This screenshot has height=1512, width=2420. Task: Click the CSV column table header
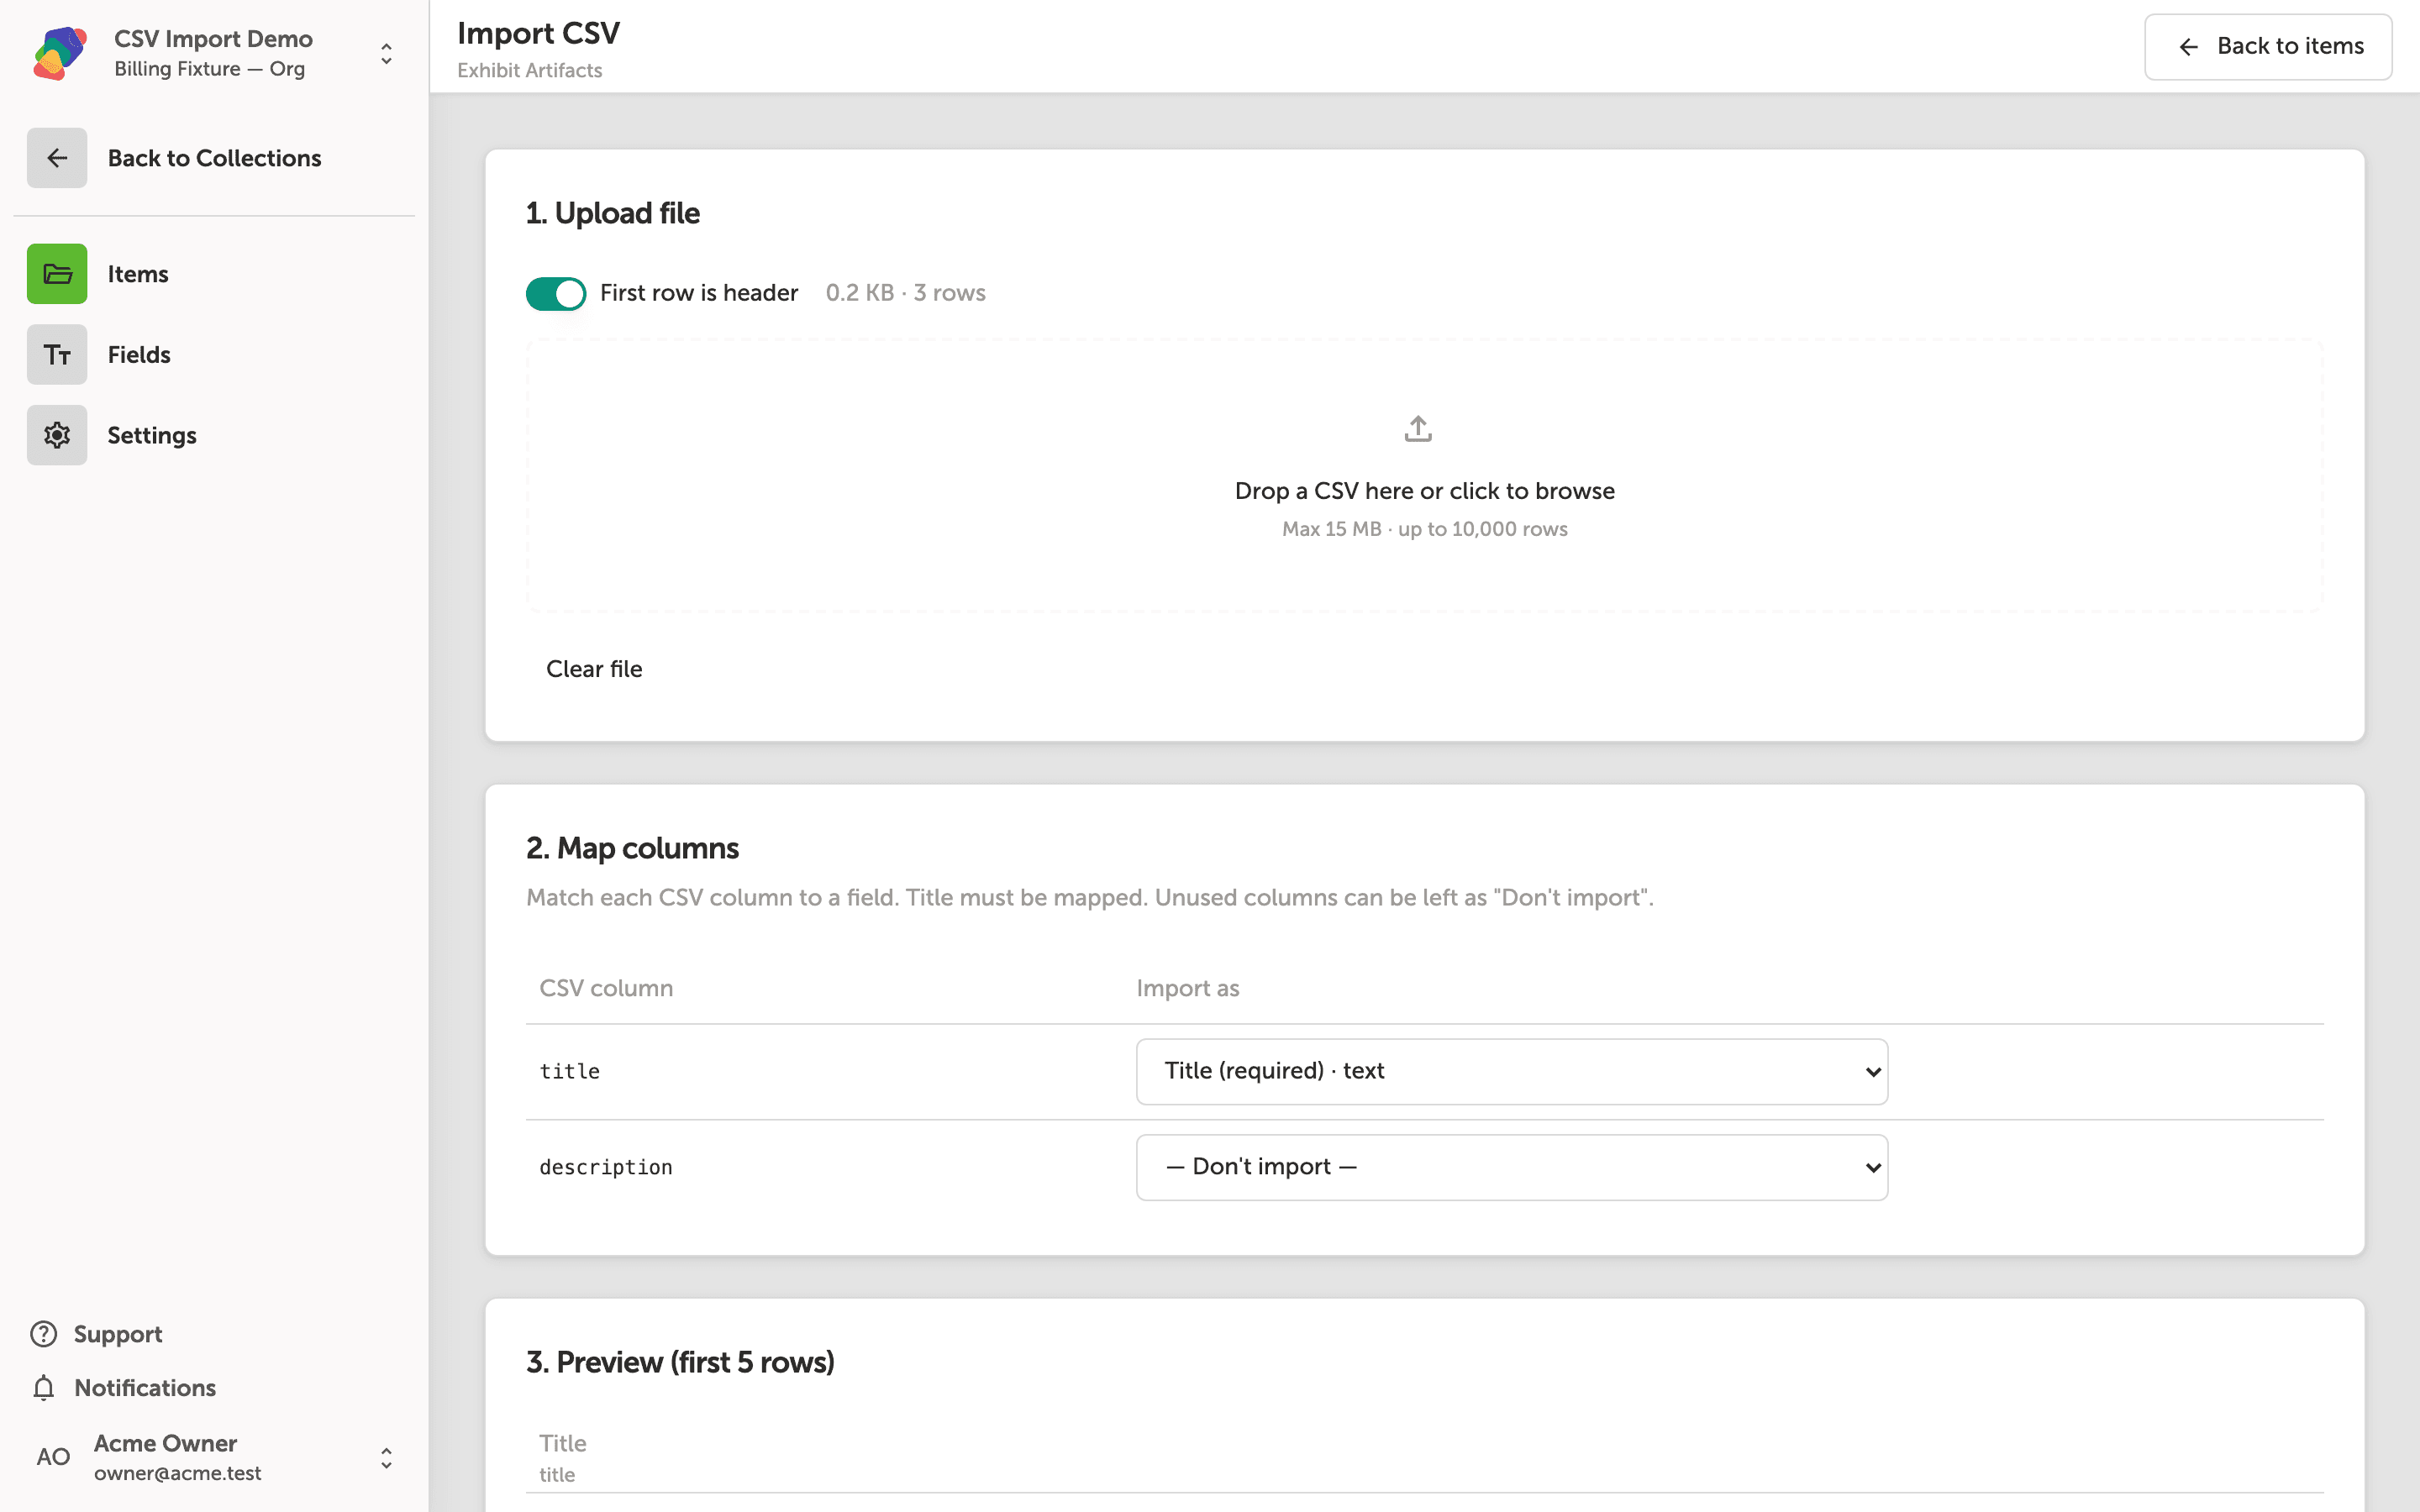click(606, 988)
